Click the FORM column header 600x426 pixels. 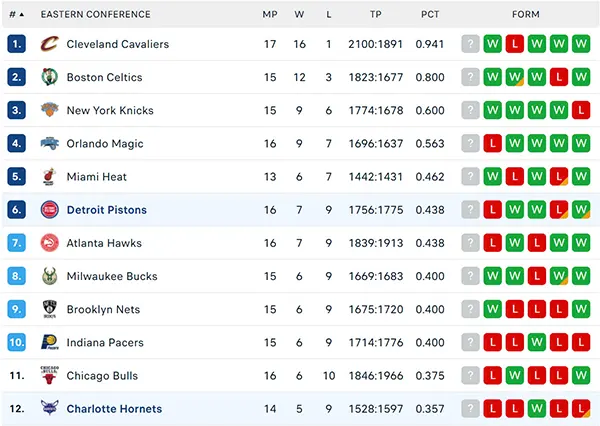(526, 15)
